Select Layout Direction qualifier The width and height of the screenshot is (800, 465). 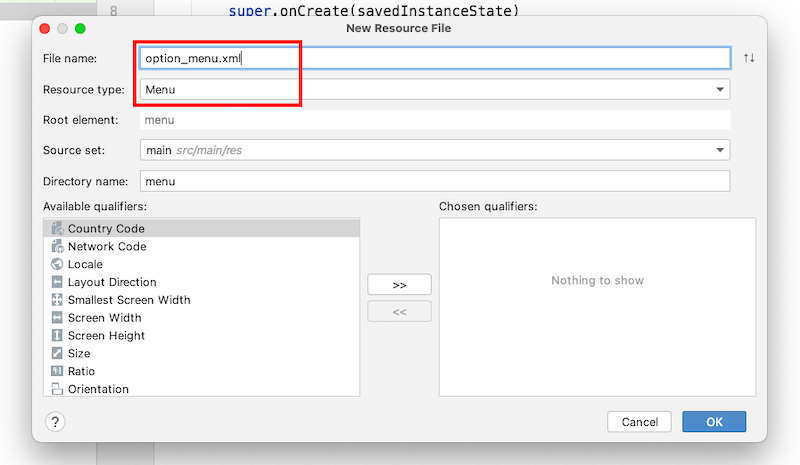(202, 282)
